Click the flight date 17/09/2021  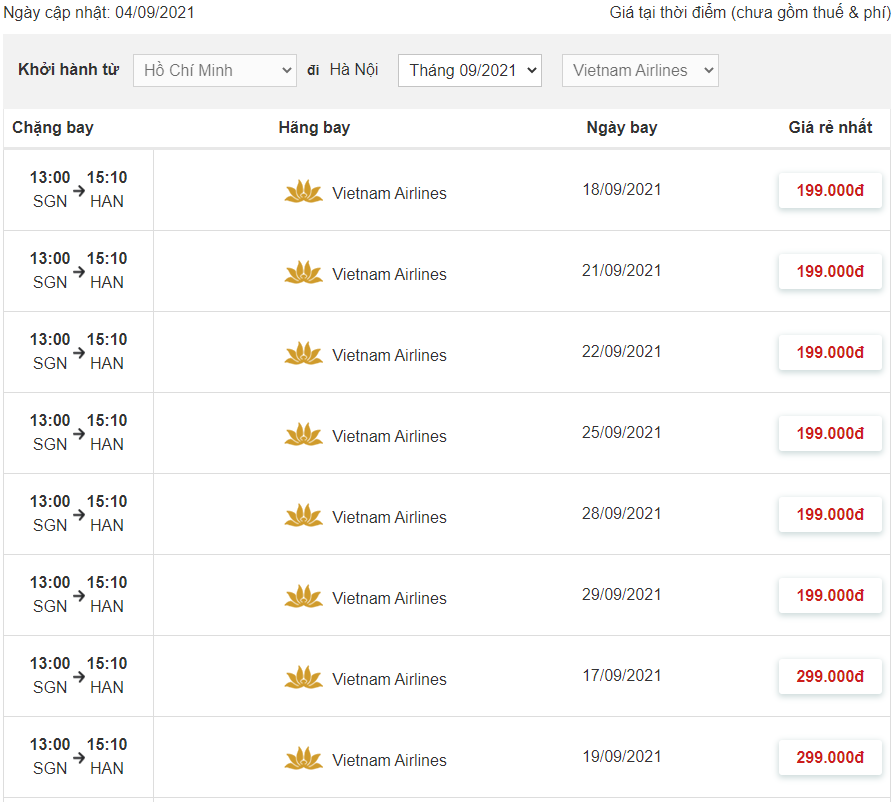622,676
